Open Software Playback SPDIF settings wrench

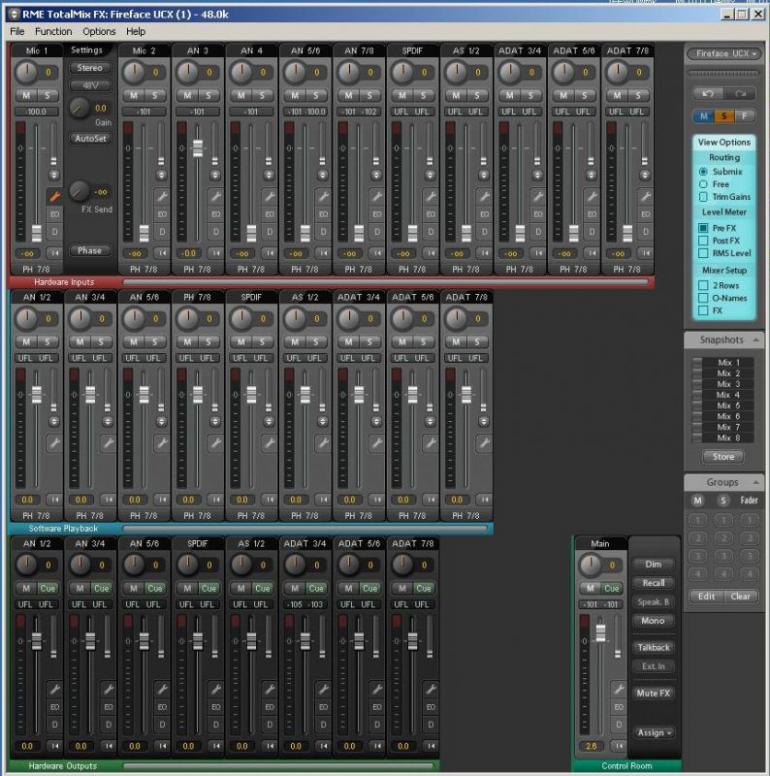point(269,443)
